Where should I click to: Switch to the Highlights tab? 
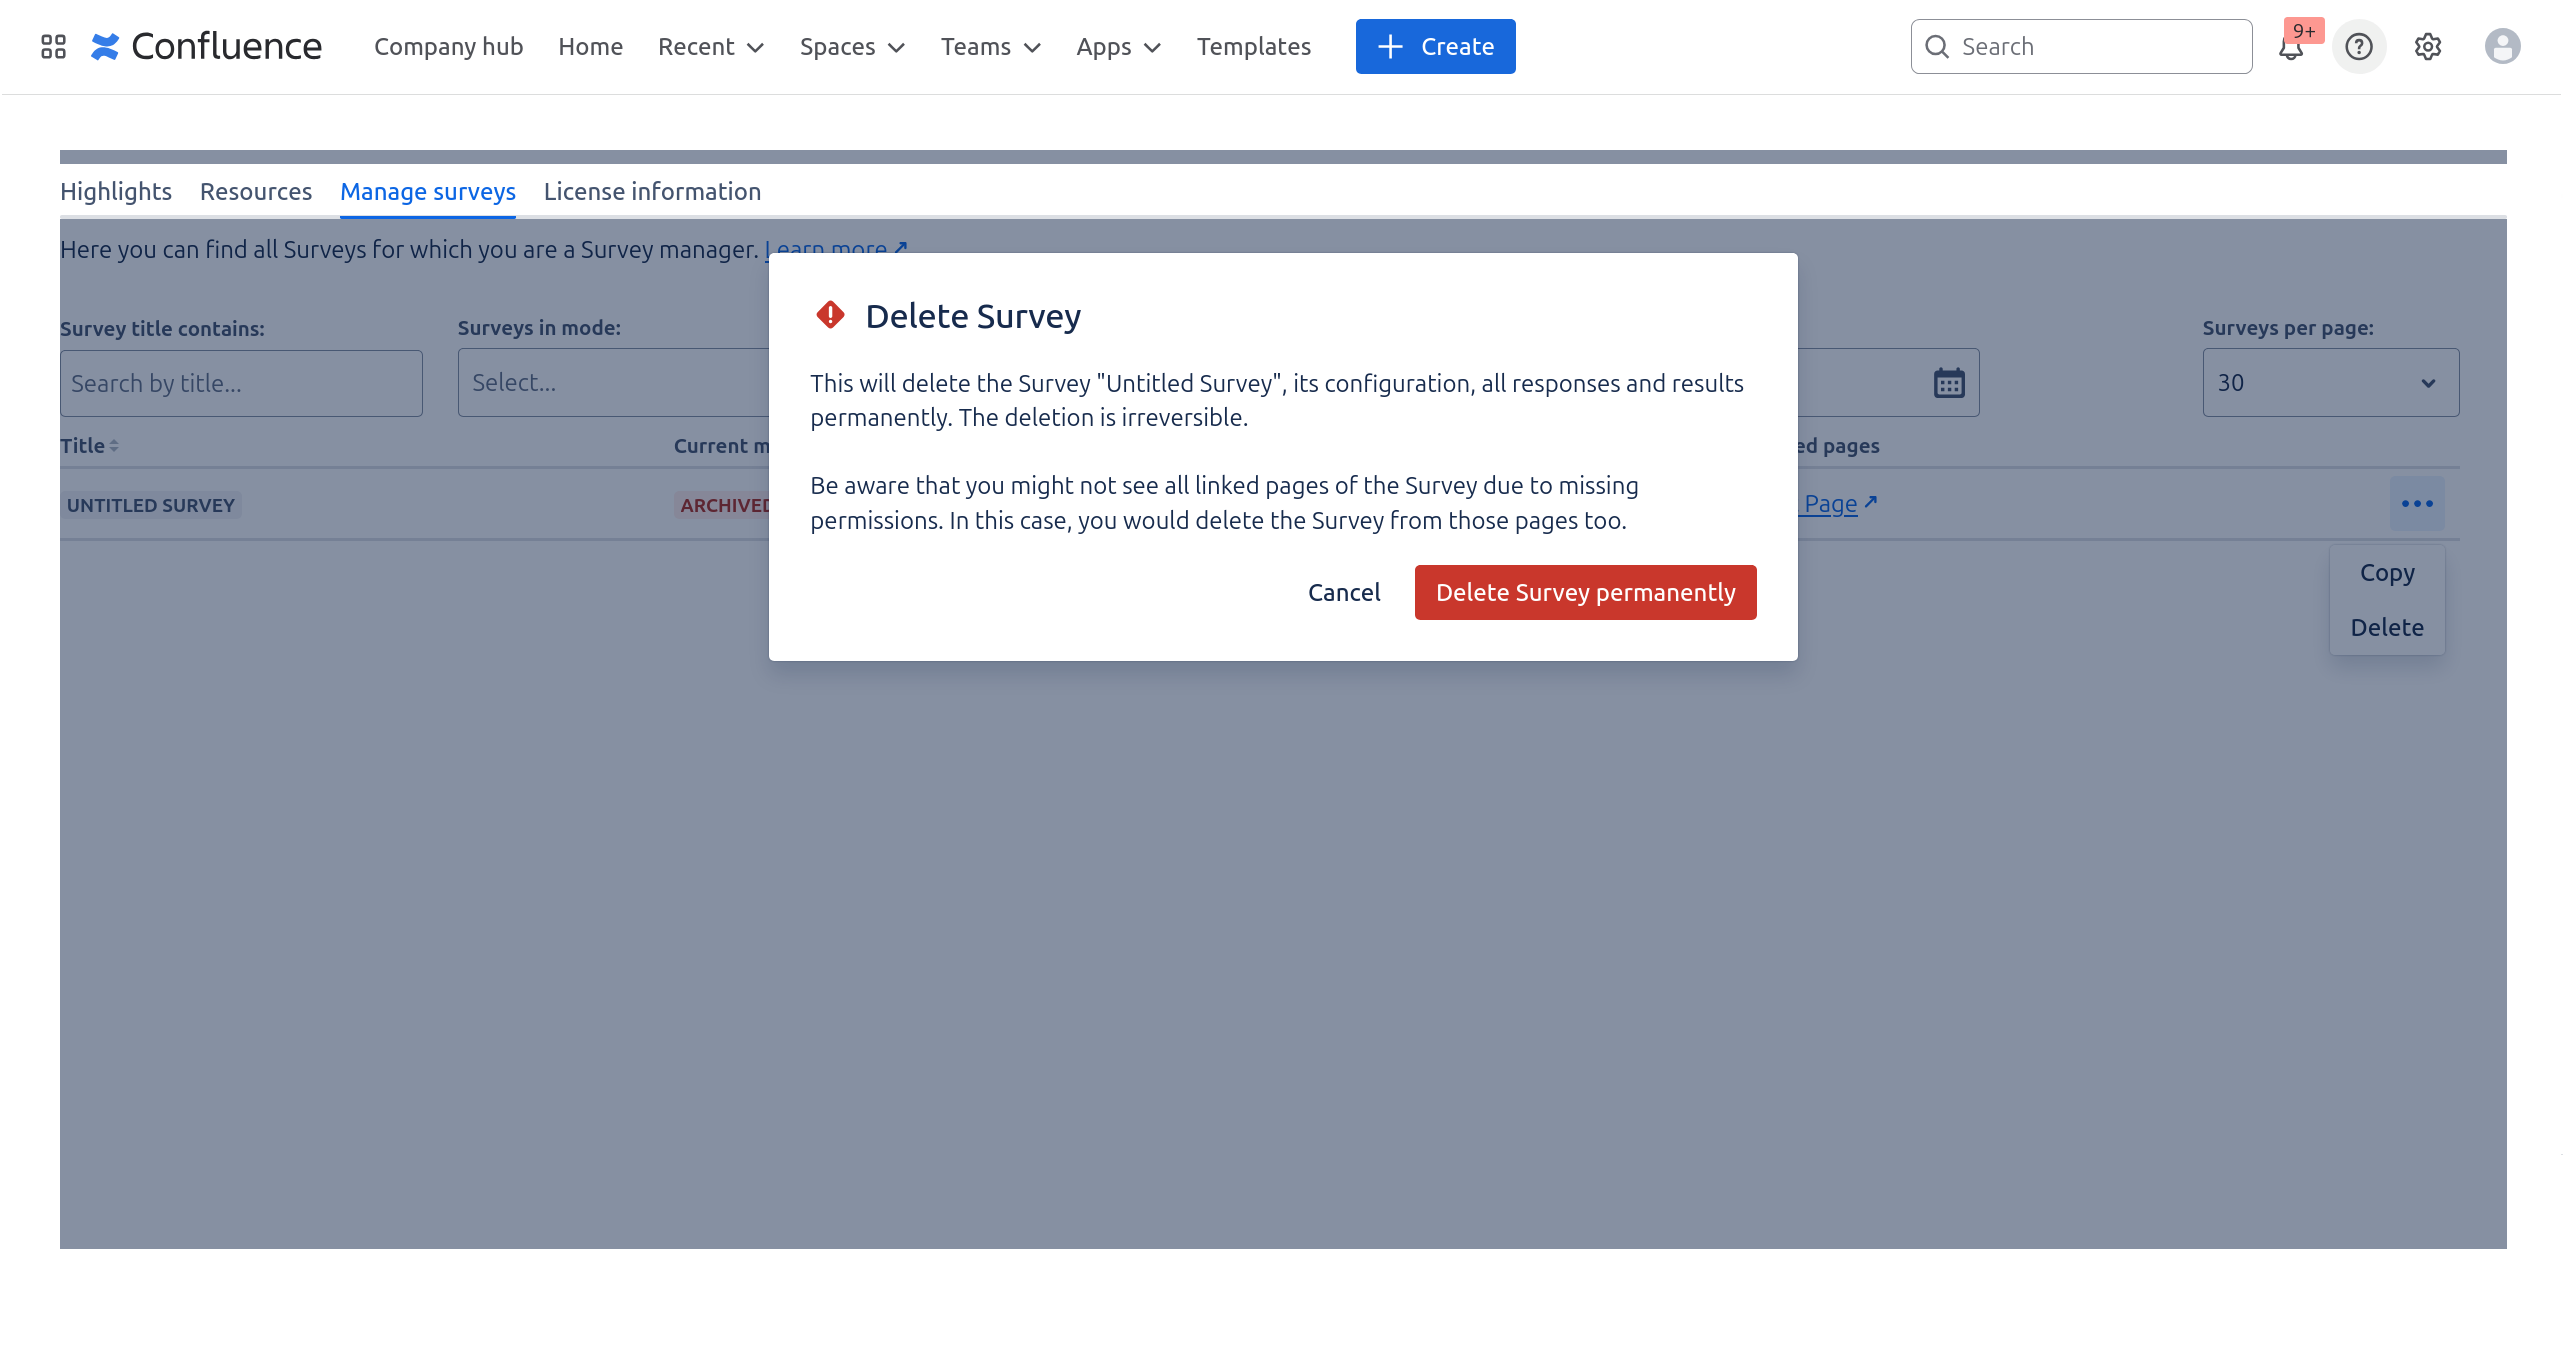point(115,191)
